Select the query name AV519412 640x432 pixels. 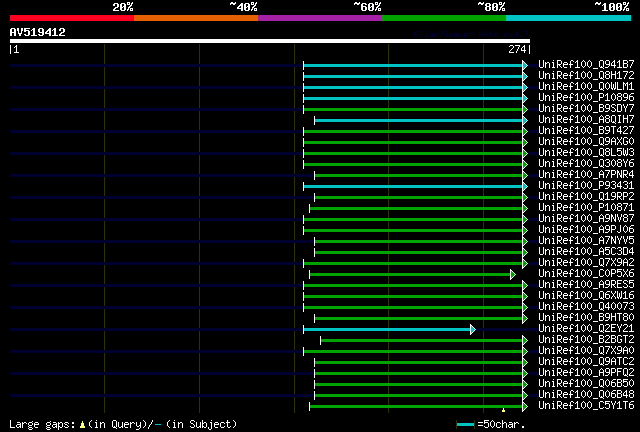pyautogui.click(x=38, y=32)
